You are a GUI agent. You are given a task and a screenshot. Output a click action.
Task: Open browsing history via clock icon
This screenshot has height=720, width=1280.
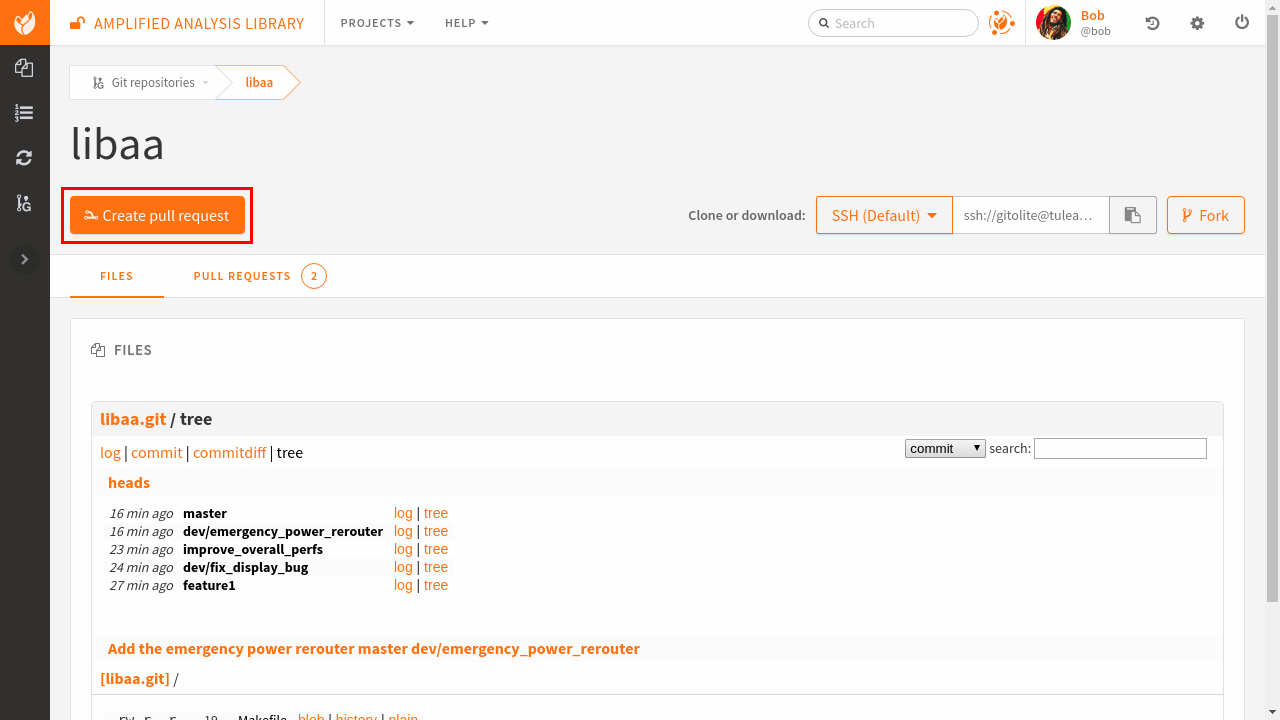(1152, 22)
